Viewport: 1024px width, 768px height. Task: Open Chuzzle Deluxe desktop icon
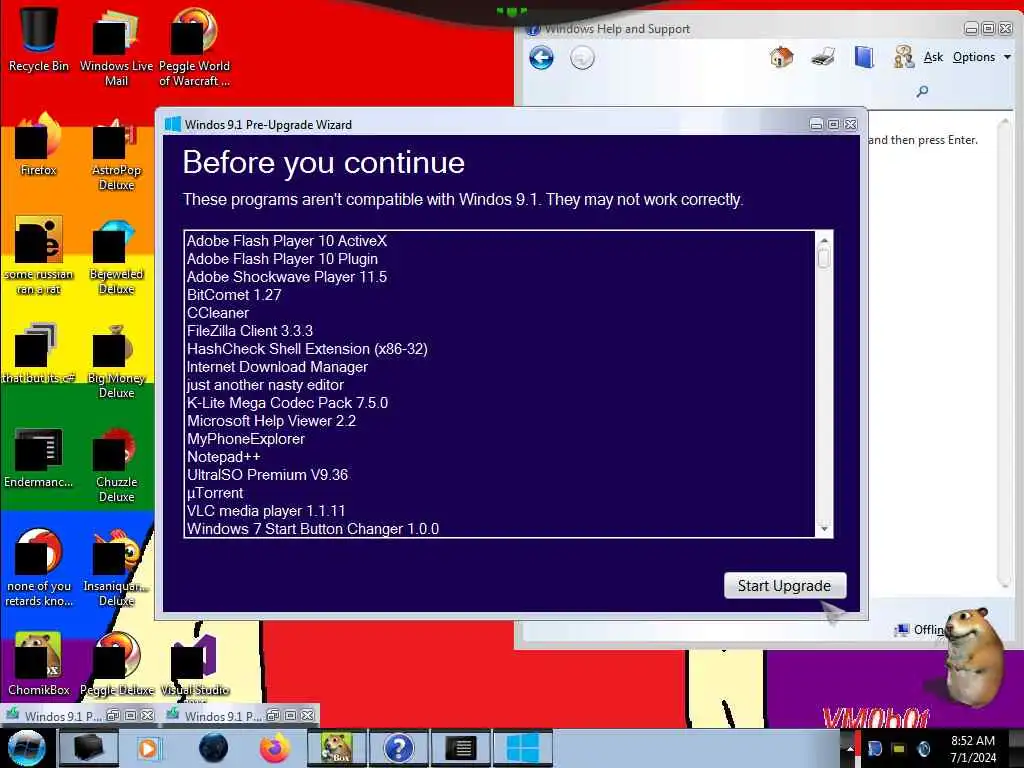(116, 464)
